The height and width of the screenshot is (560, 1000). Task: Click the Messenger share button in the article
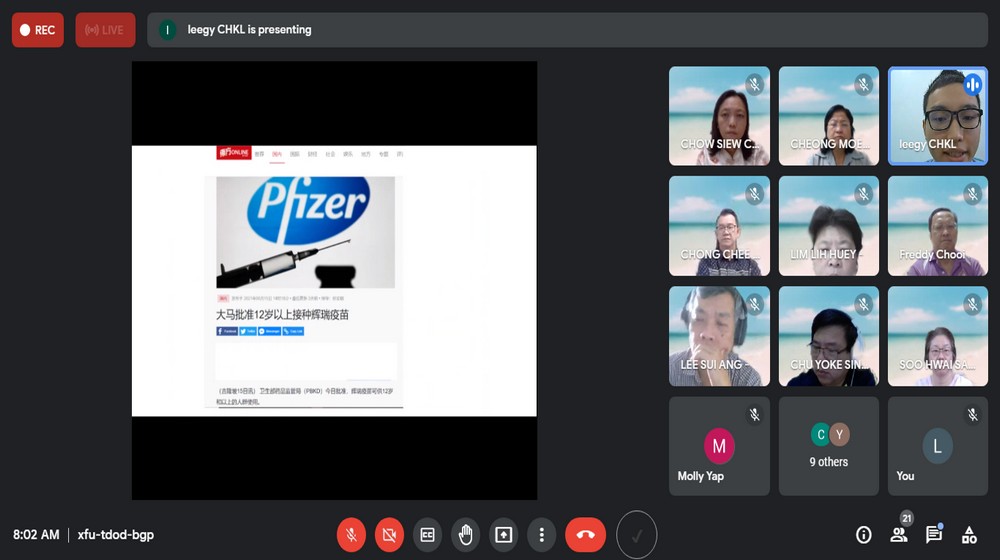pos(269,331)
